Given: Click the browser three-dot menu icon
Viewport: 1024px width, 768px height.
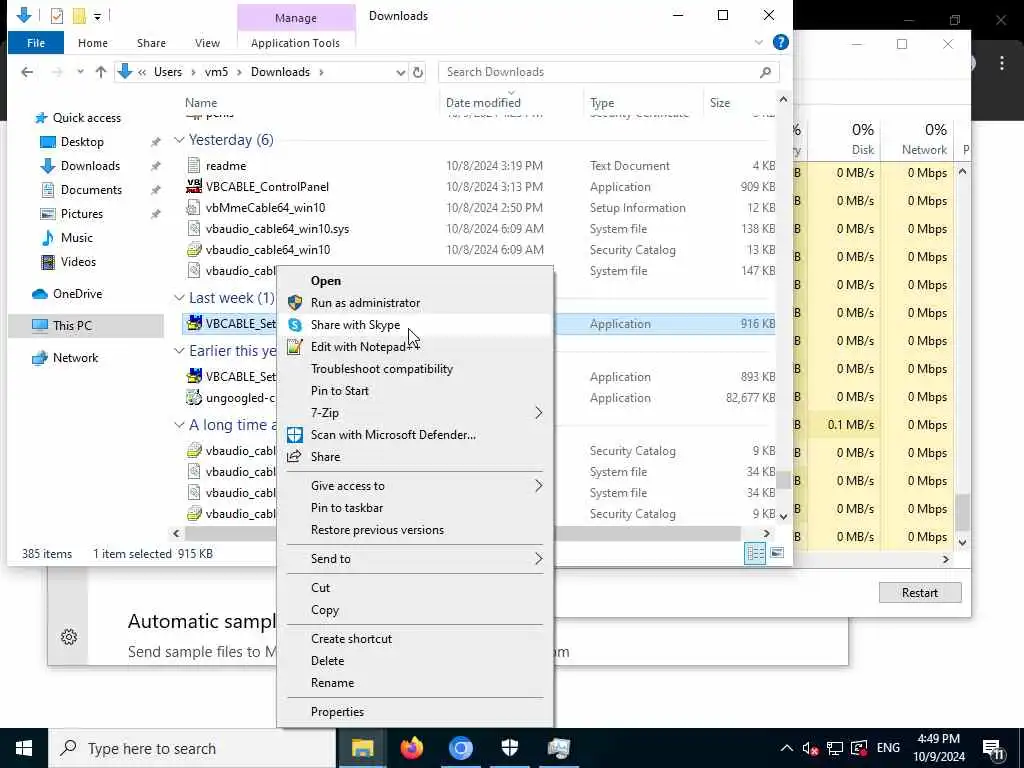Looking at the screenshot, I should (1002, 63).
